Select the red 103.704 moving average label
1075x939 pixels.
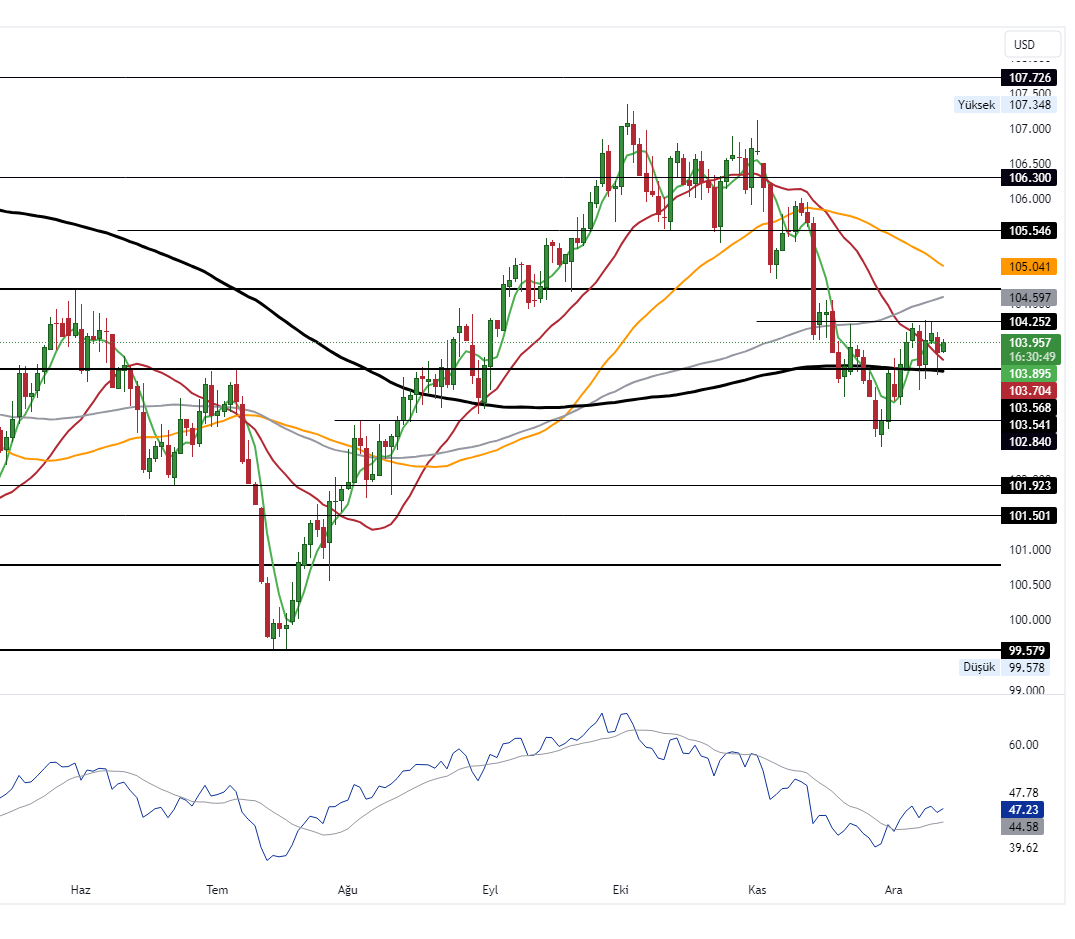point(1029,391)
